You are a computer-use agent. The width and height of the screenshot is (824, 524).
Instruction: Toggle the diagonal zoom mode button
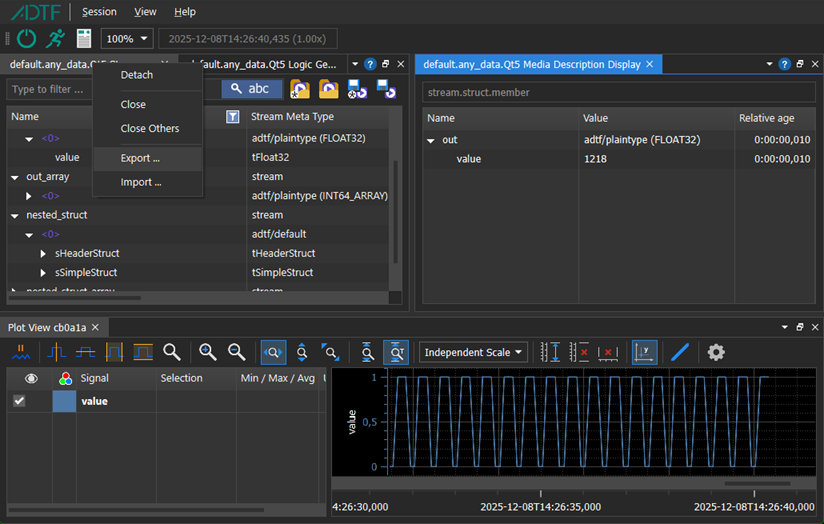point(331,352)
